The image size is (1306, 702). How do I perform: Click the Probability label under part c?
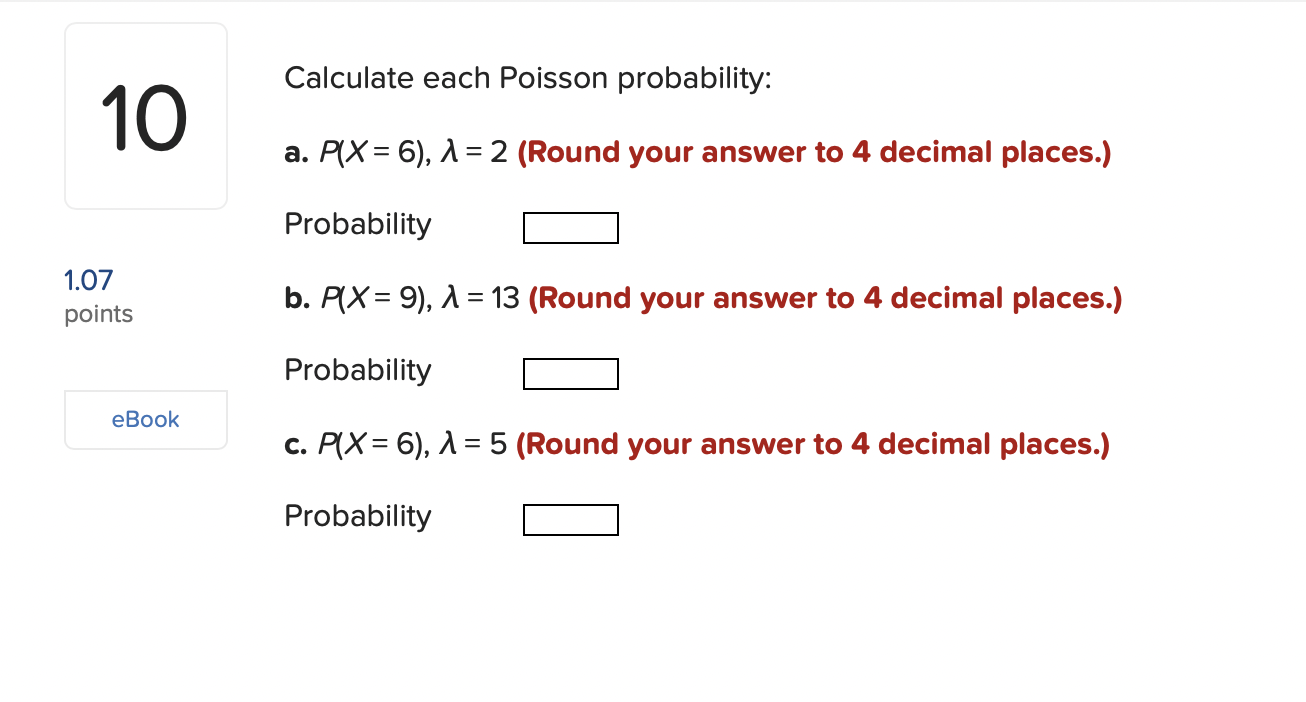357,516
